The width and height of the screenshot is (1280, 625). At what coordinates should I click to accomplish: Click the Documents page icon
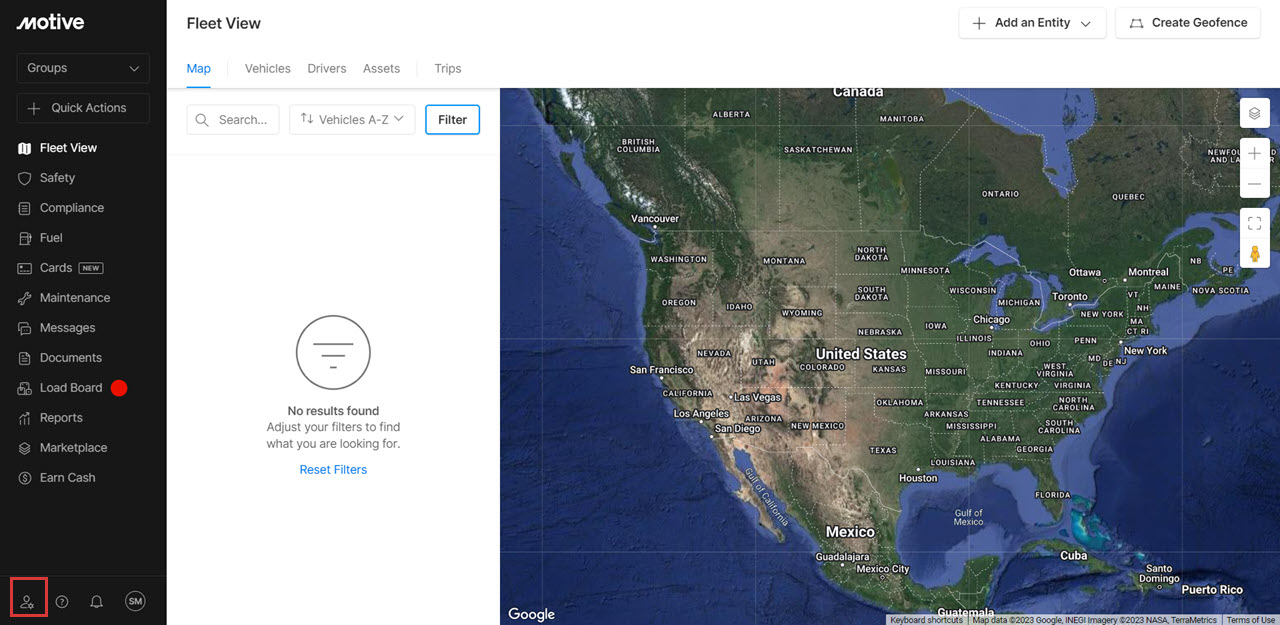click(x=25, y=358)
